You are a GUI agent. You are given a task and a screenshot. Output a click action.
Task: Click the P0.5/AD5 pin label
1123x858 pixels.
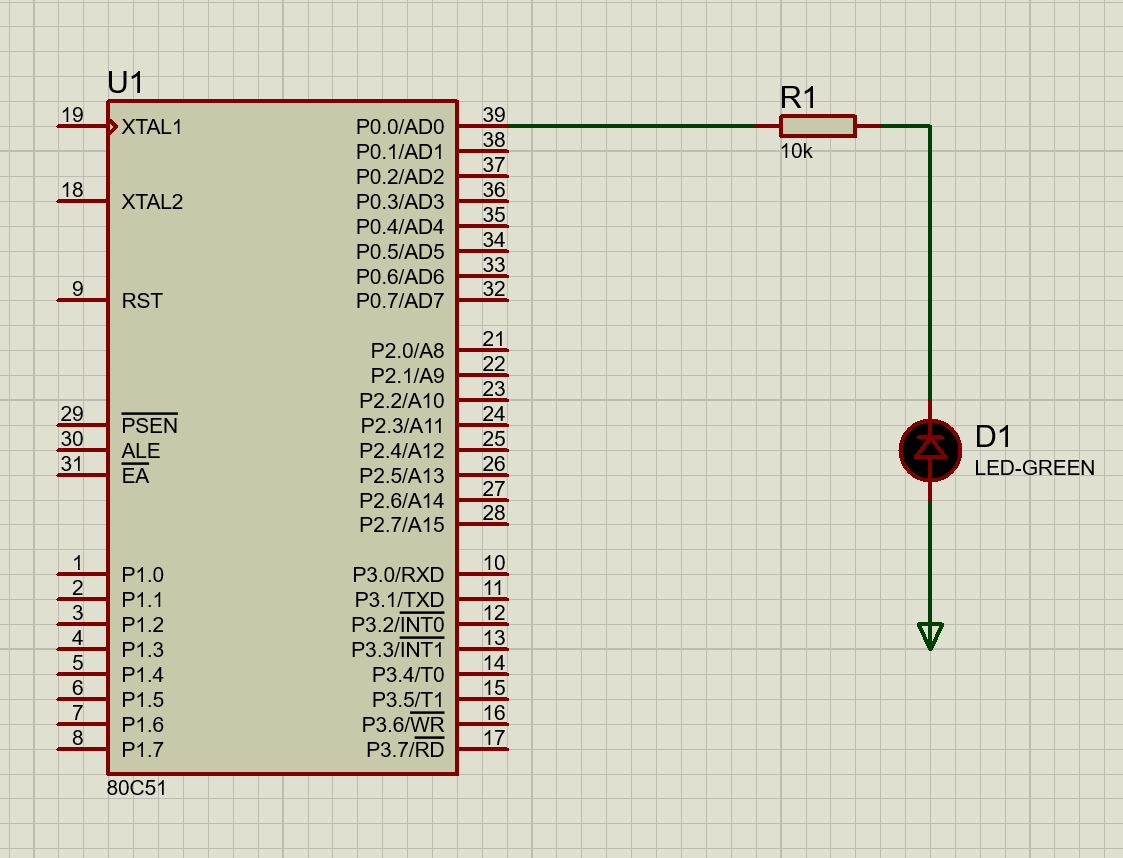400,252
